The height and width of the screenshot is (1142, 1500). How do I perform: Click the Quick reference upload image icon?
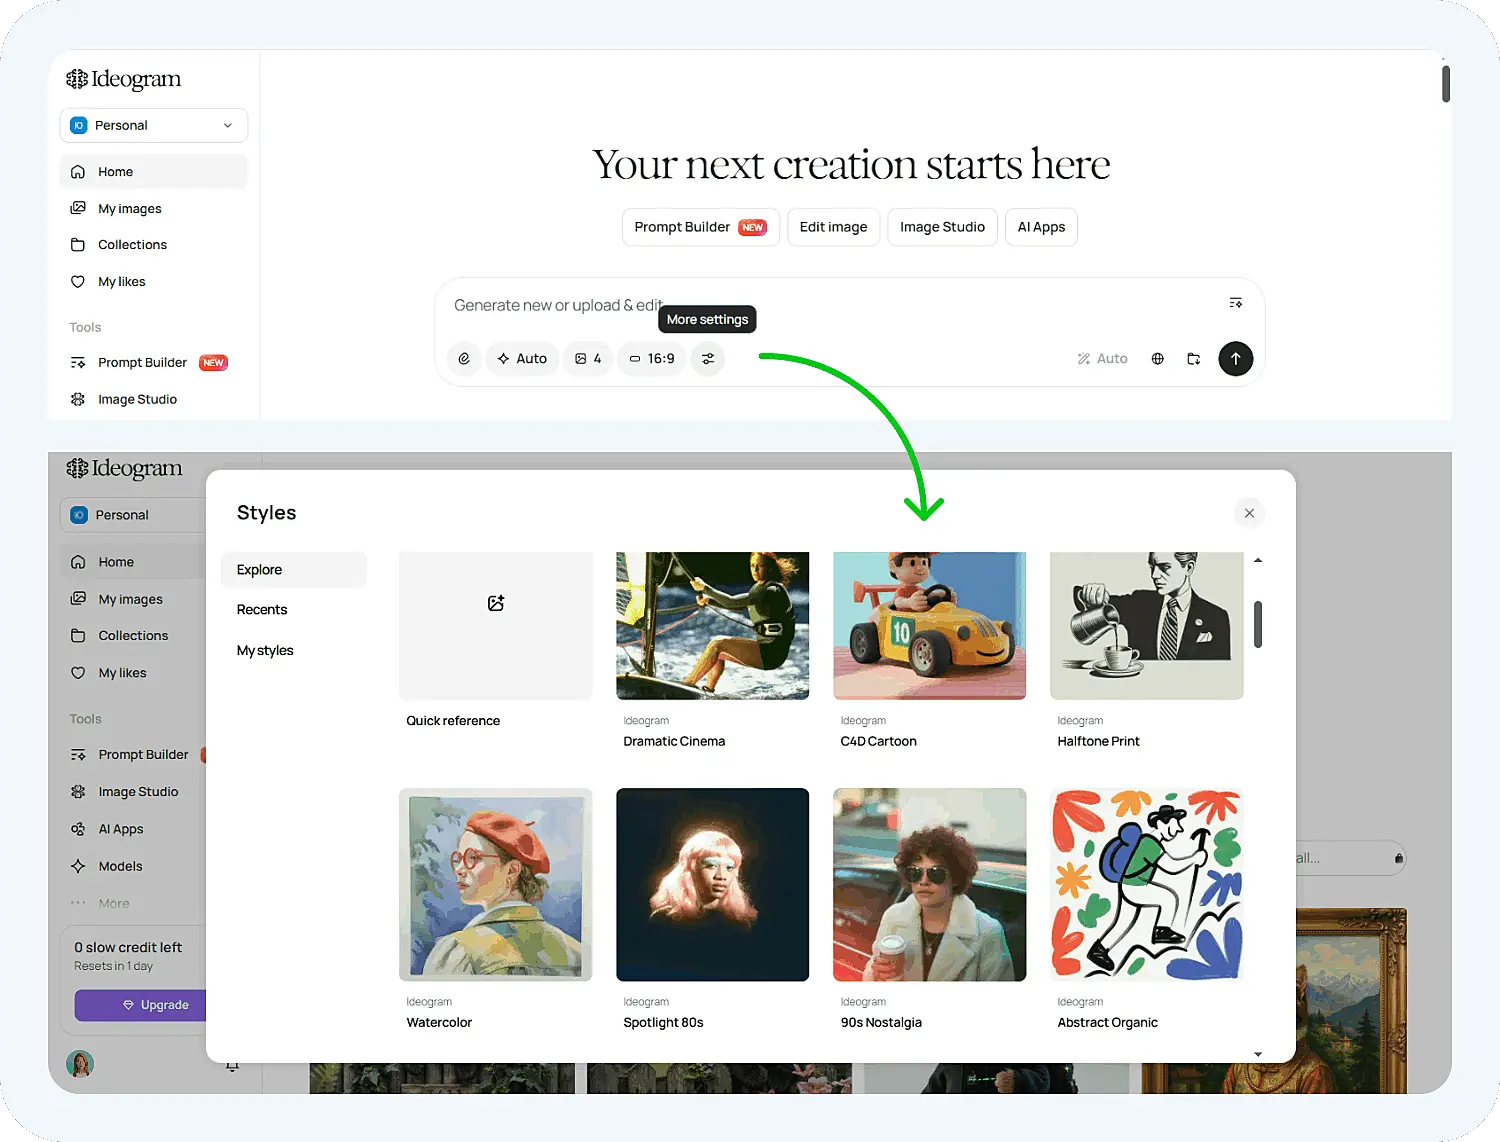pos(496,603)
